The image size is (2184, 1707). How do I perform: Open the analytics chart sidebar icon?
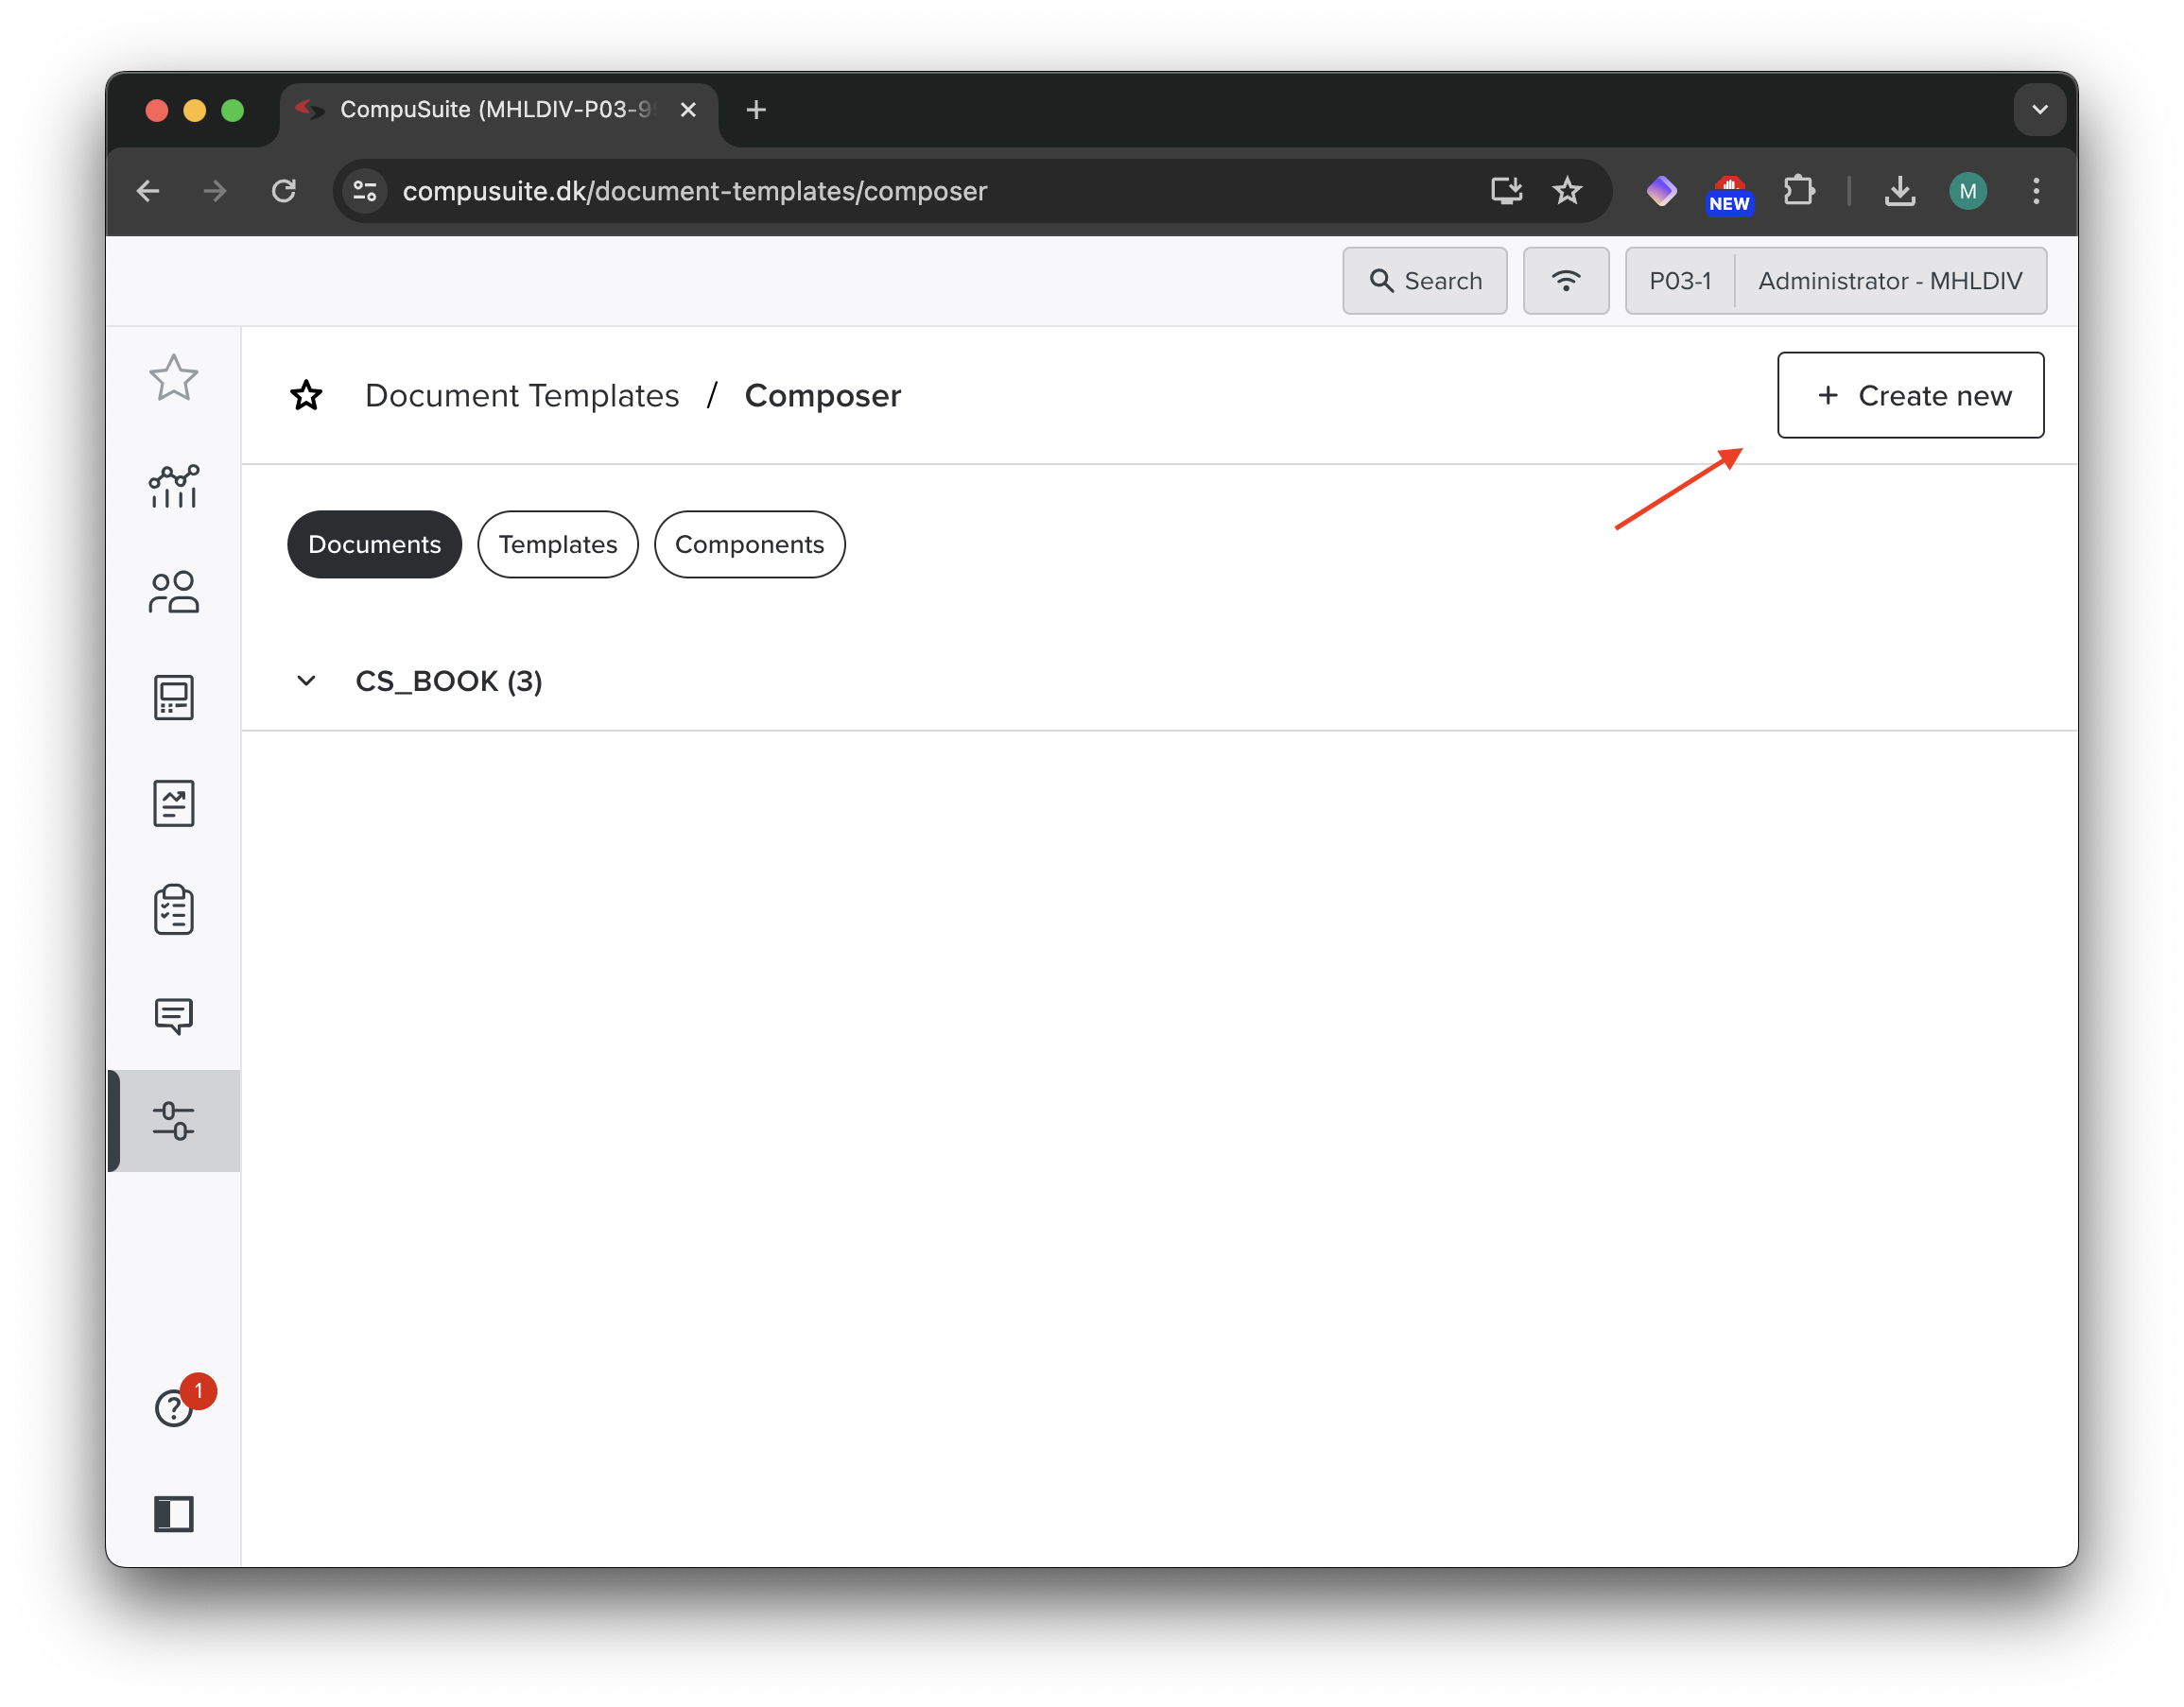click(173, 486)
